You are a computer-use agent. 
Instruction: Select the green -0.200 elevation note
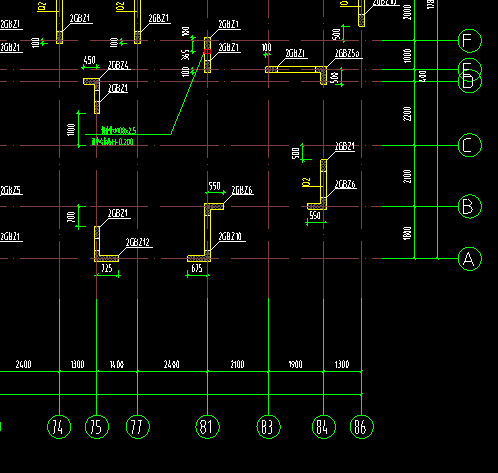113,142
